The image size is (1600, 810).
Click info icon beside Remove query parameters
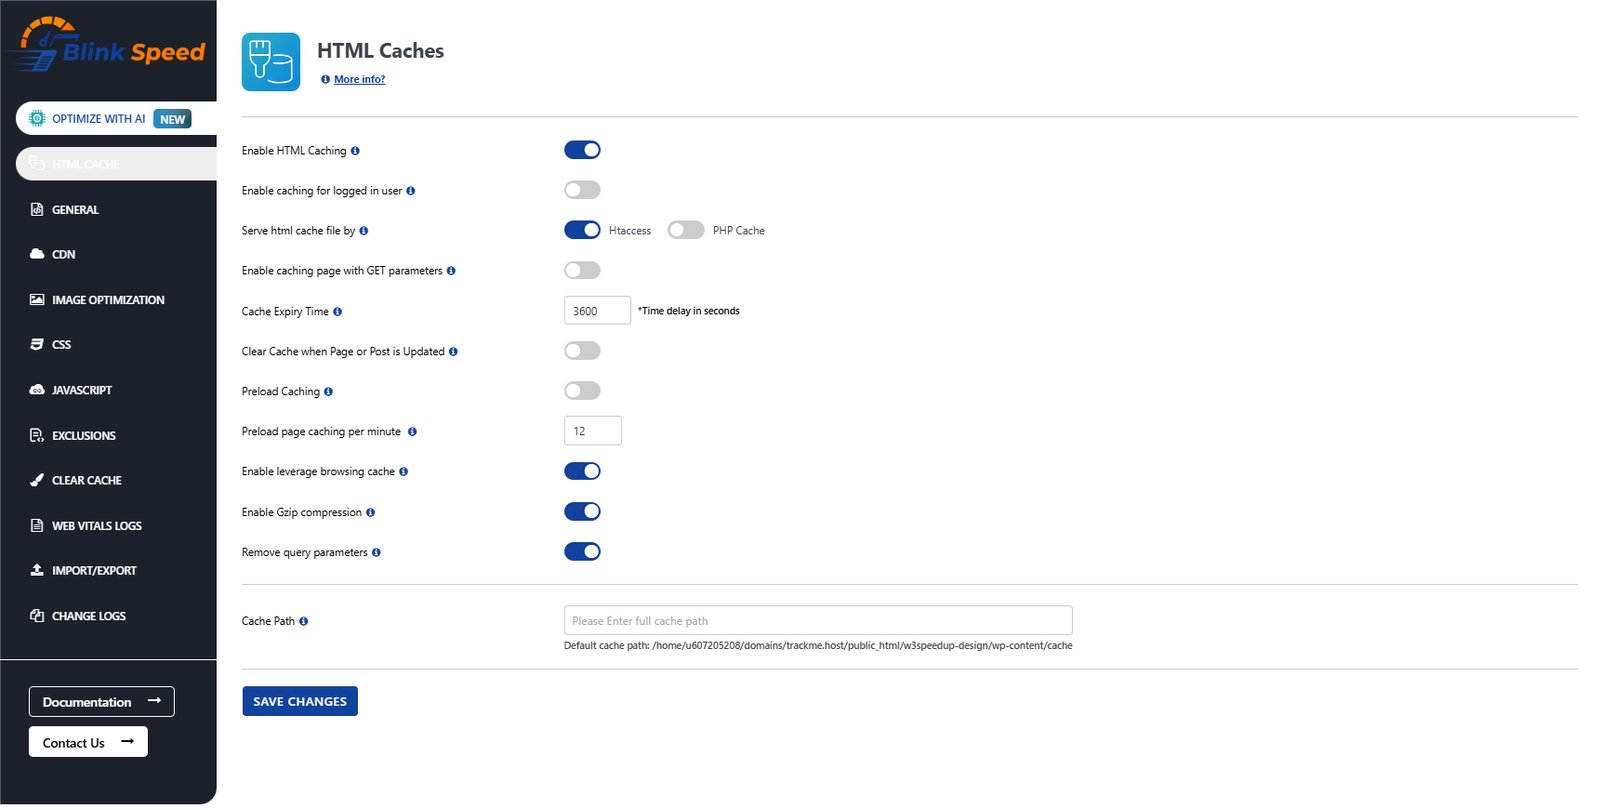click(x=377, y=553)
